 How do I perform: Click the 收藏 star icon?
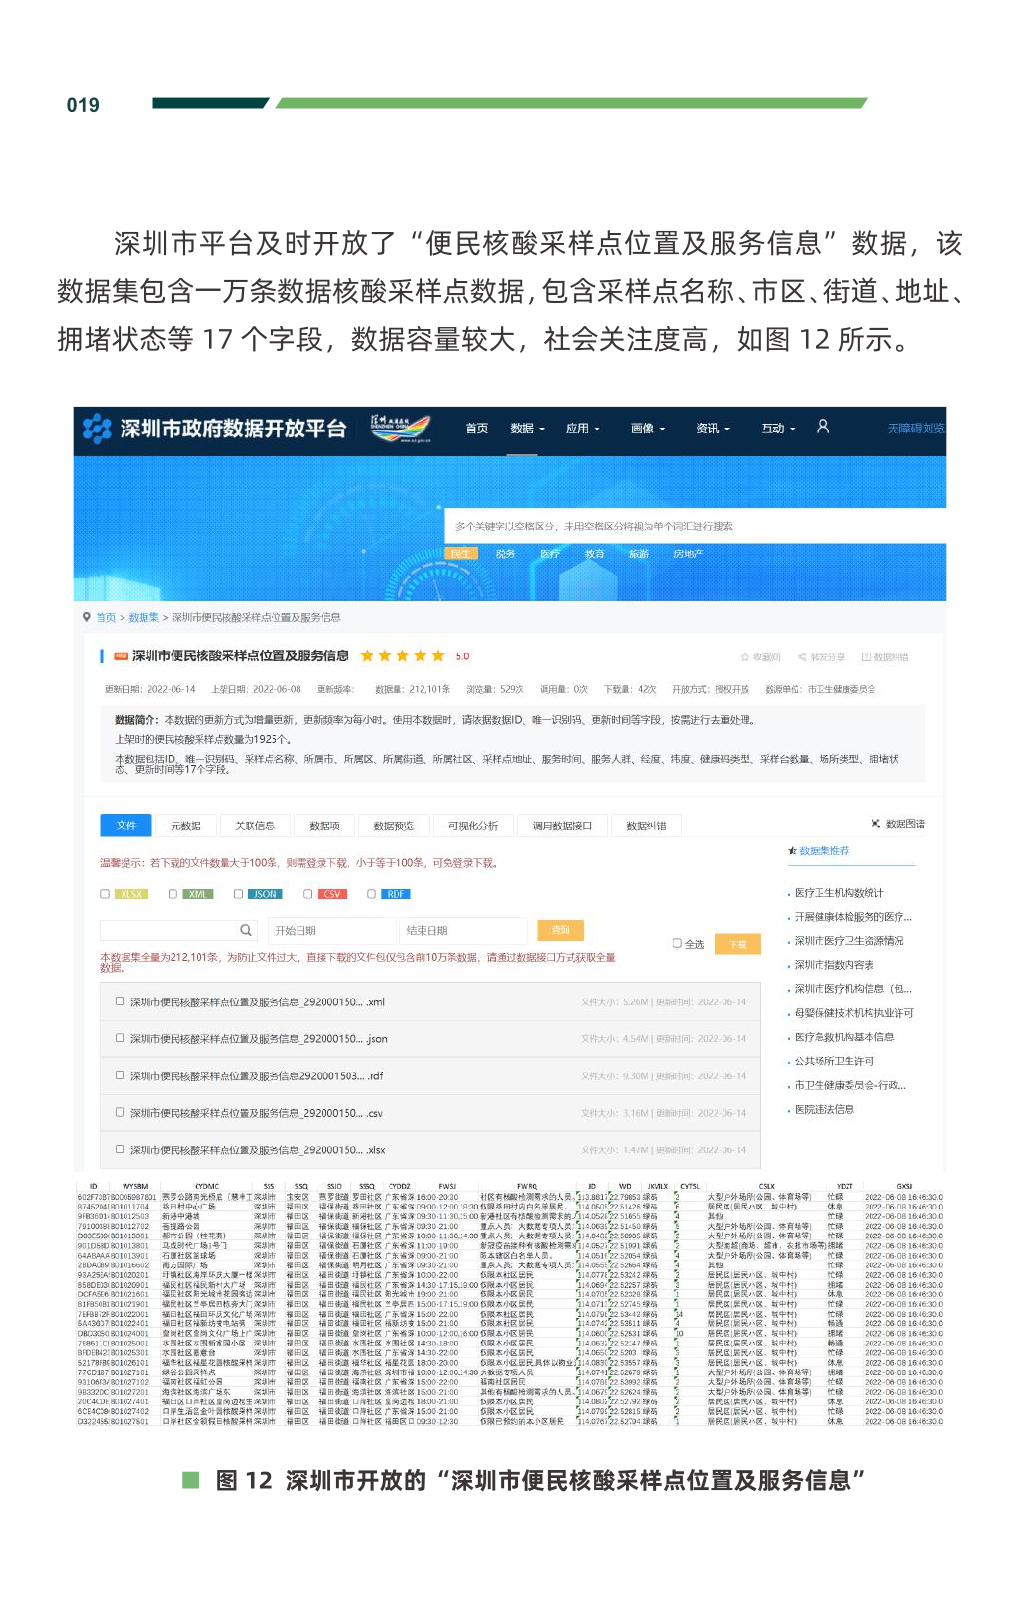tap(745, 658)
